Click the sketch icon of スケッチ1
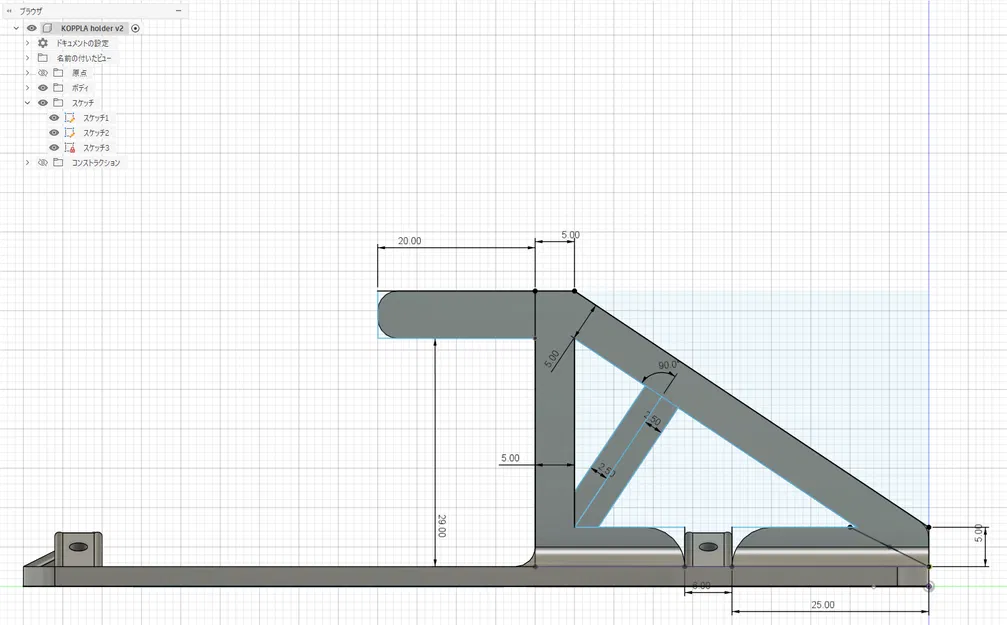Viewport: 1007px width, 625px height. 69,118
